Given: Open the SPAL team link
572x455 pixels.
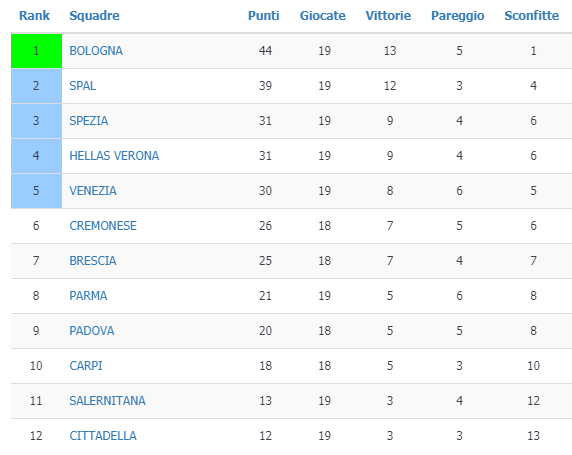Looking at the screenshot, I should (x=82, y=86).
